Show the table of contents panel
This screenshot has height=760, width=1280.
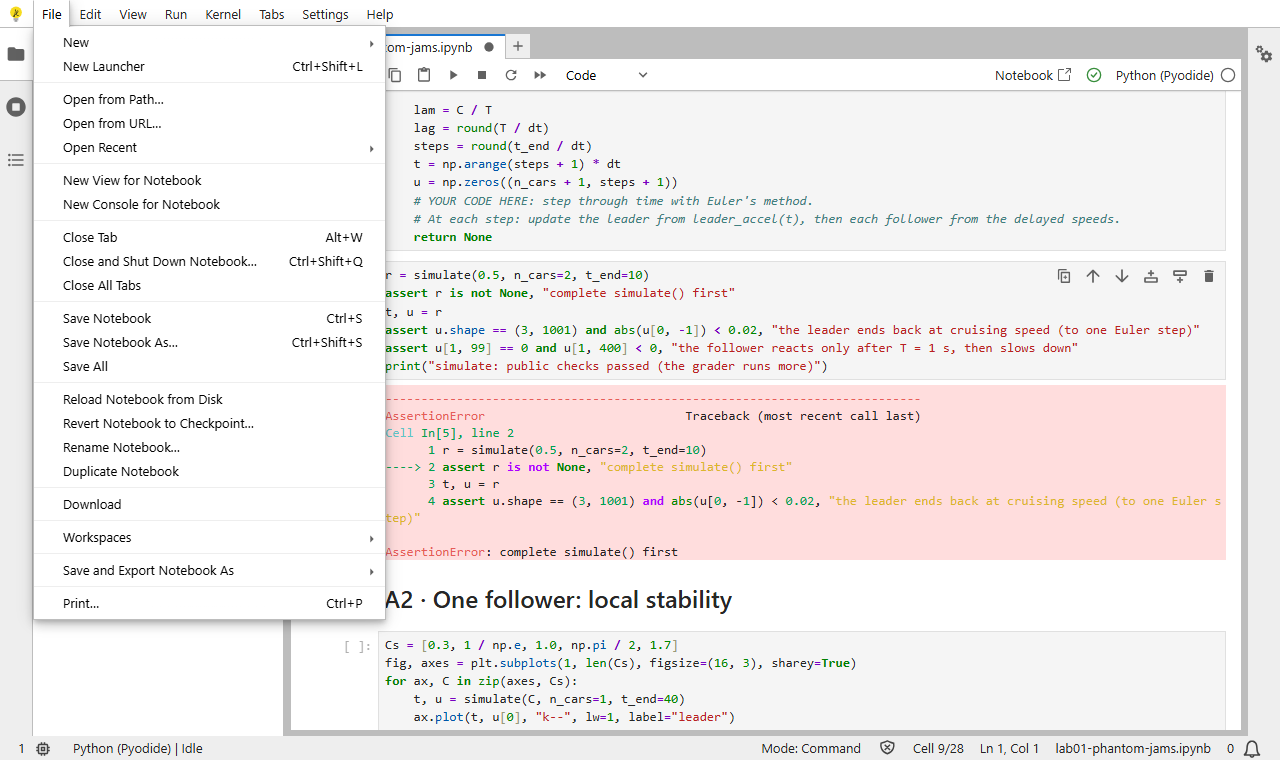pos(16,160)
